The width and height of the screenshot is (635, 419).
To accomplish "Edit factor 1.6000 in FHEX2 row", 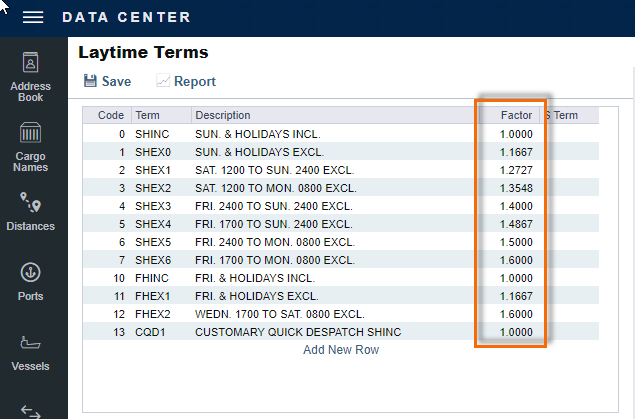I will (516, 314).
